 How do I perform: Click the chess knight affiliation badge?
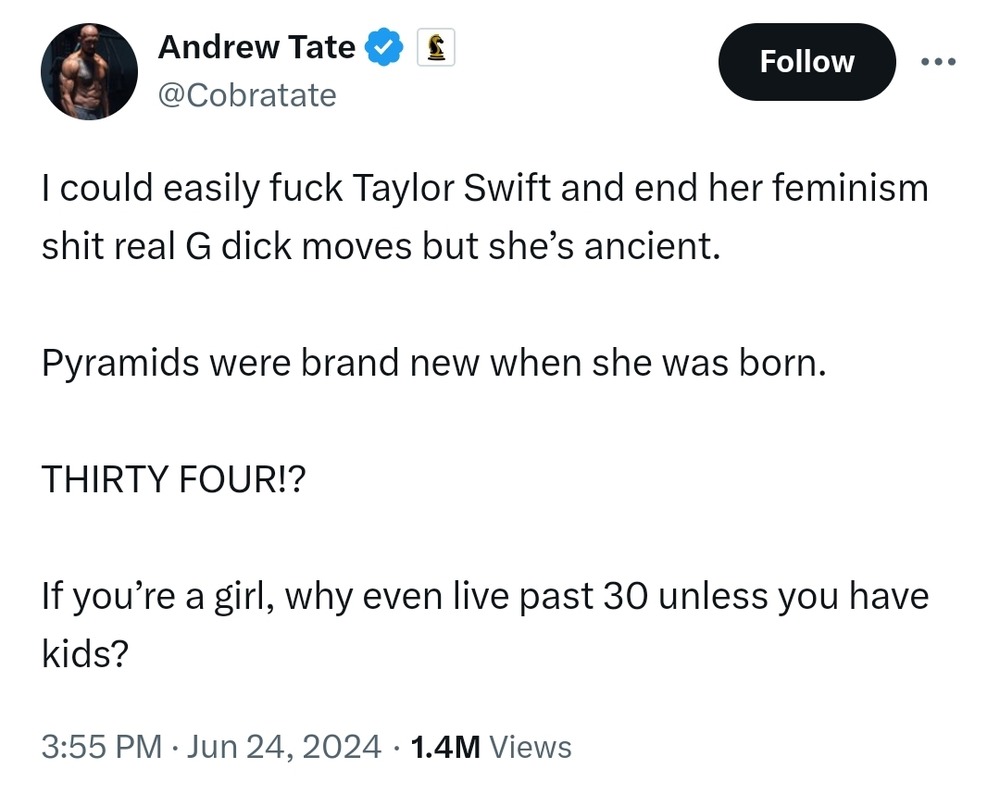pos(437,47)
